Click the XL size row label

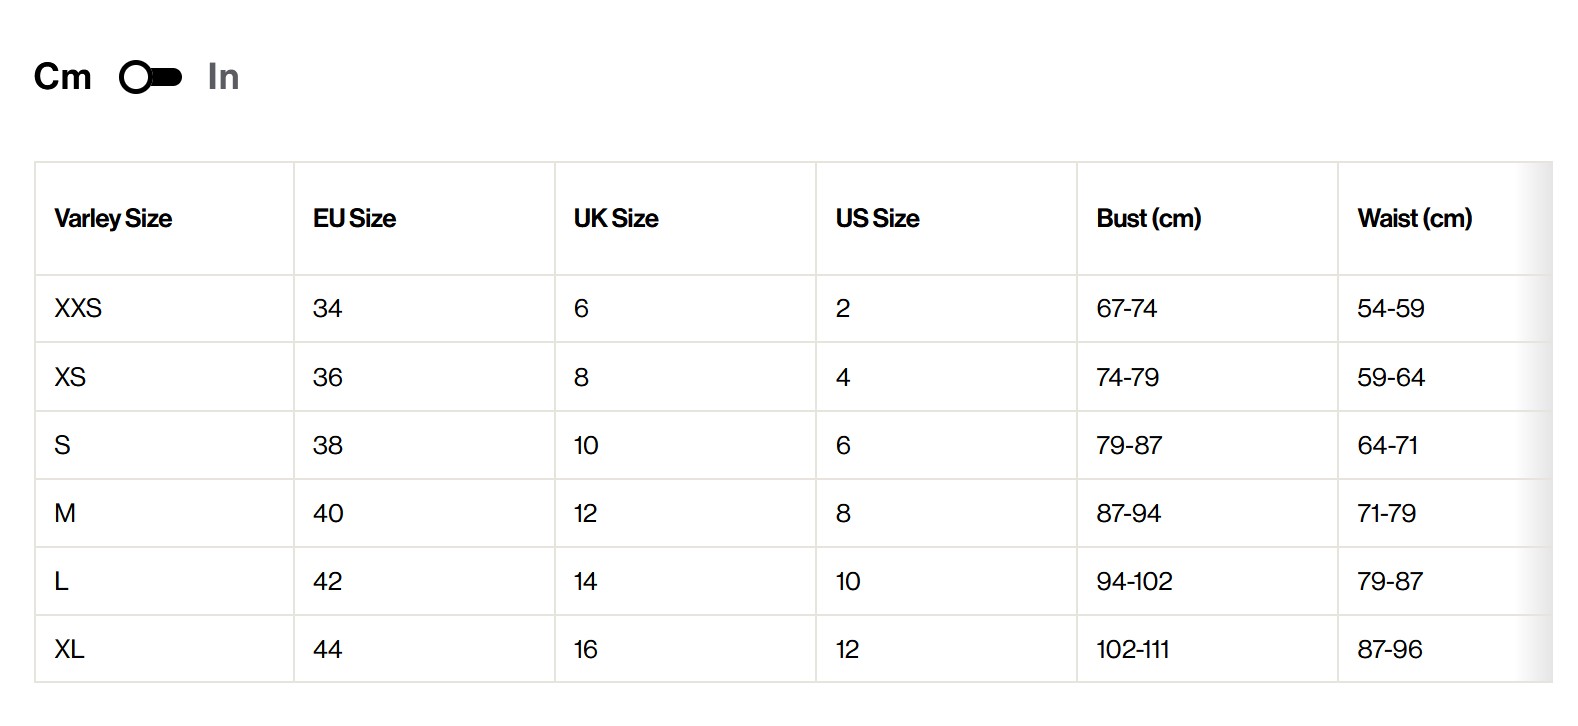[x=69, y=649]
